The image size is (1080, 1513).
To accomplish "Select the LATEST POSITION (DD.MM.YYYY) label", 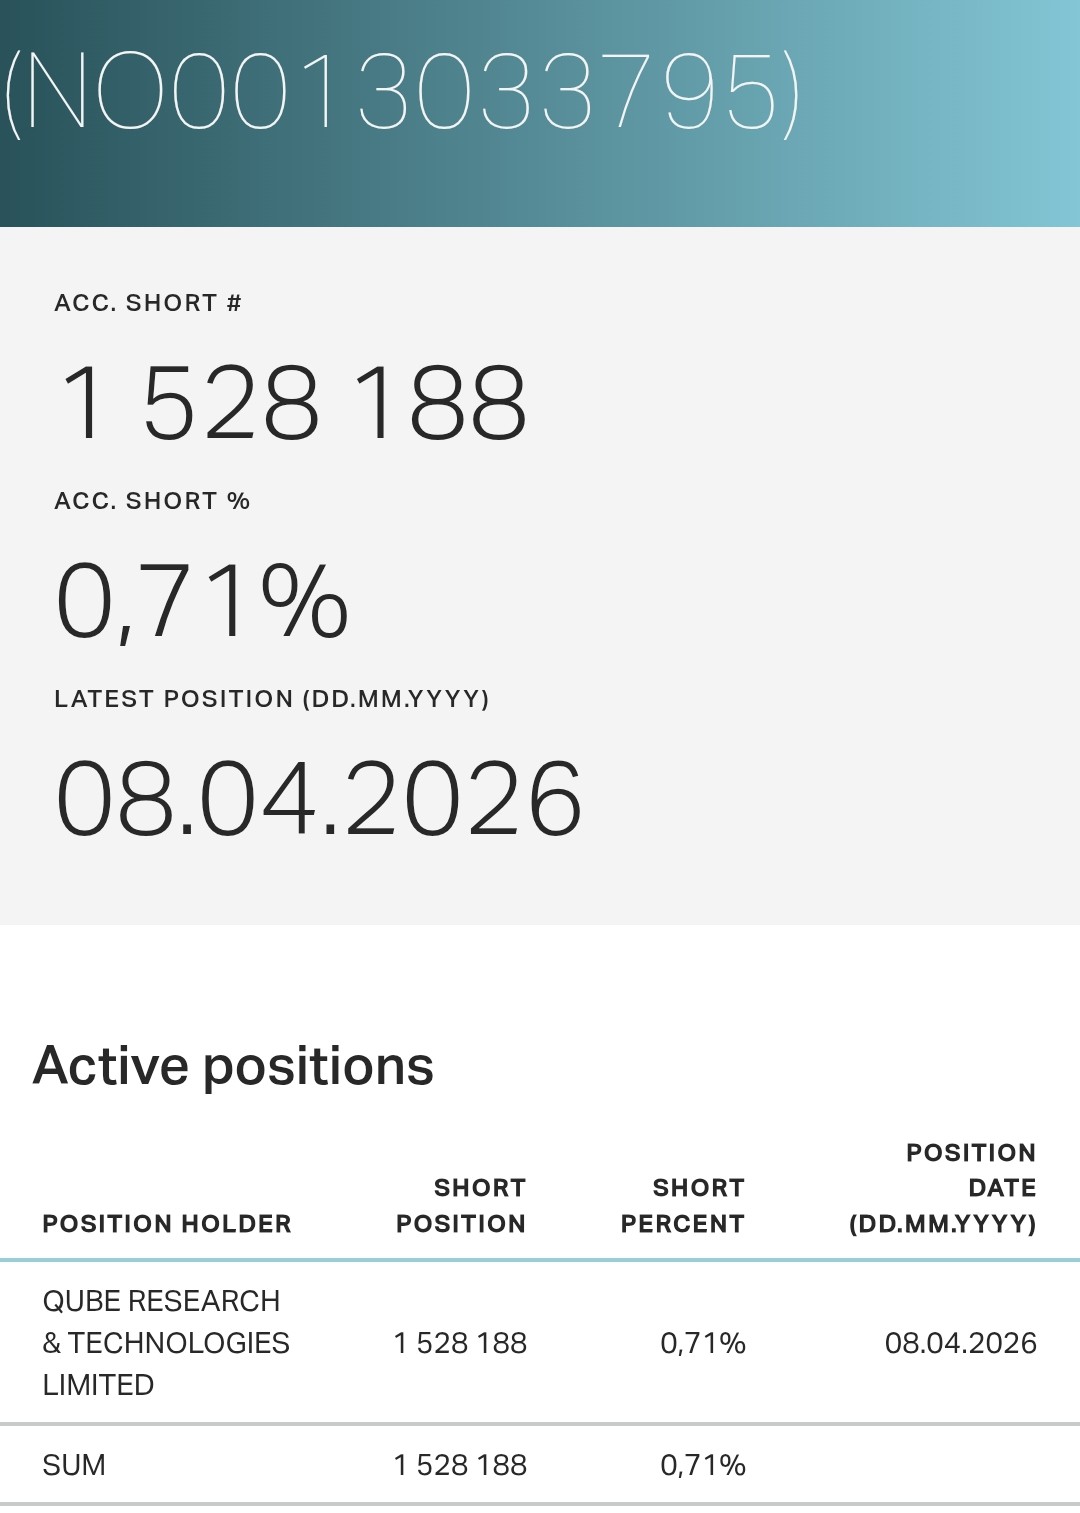I will 272,699.
